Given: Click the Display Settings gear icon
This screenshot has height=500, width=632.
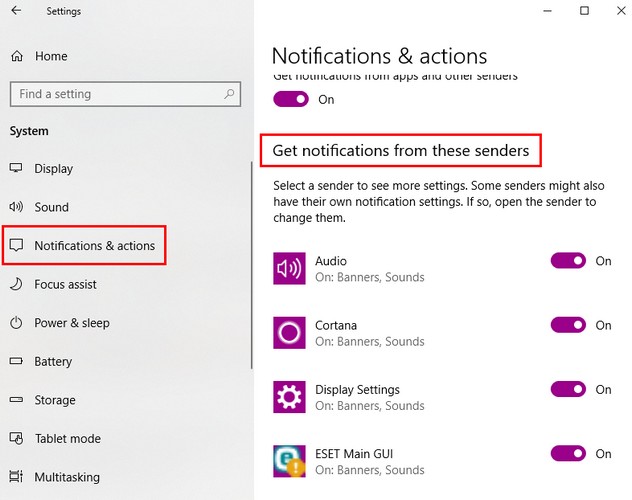Looking at the screenshot, I should click(x=289, y=397).
